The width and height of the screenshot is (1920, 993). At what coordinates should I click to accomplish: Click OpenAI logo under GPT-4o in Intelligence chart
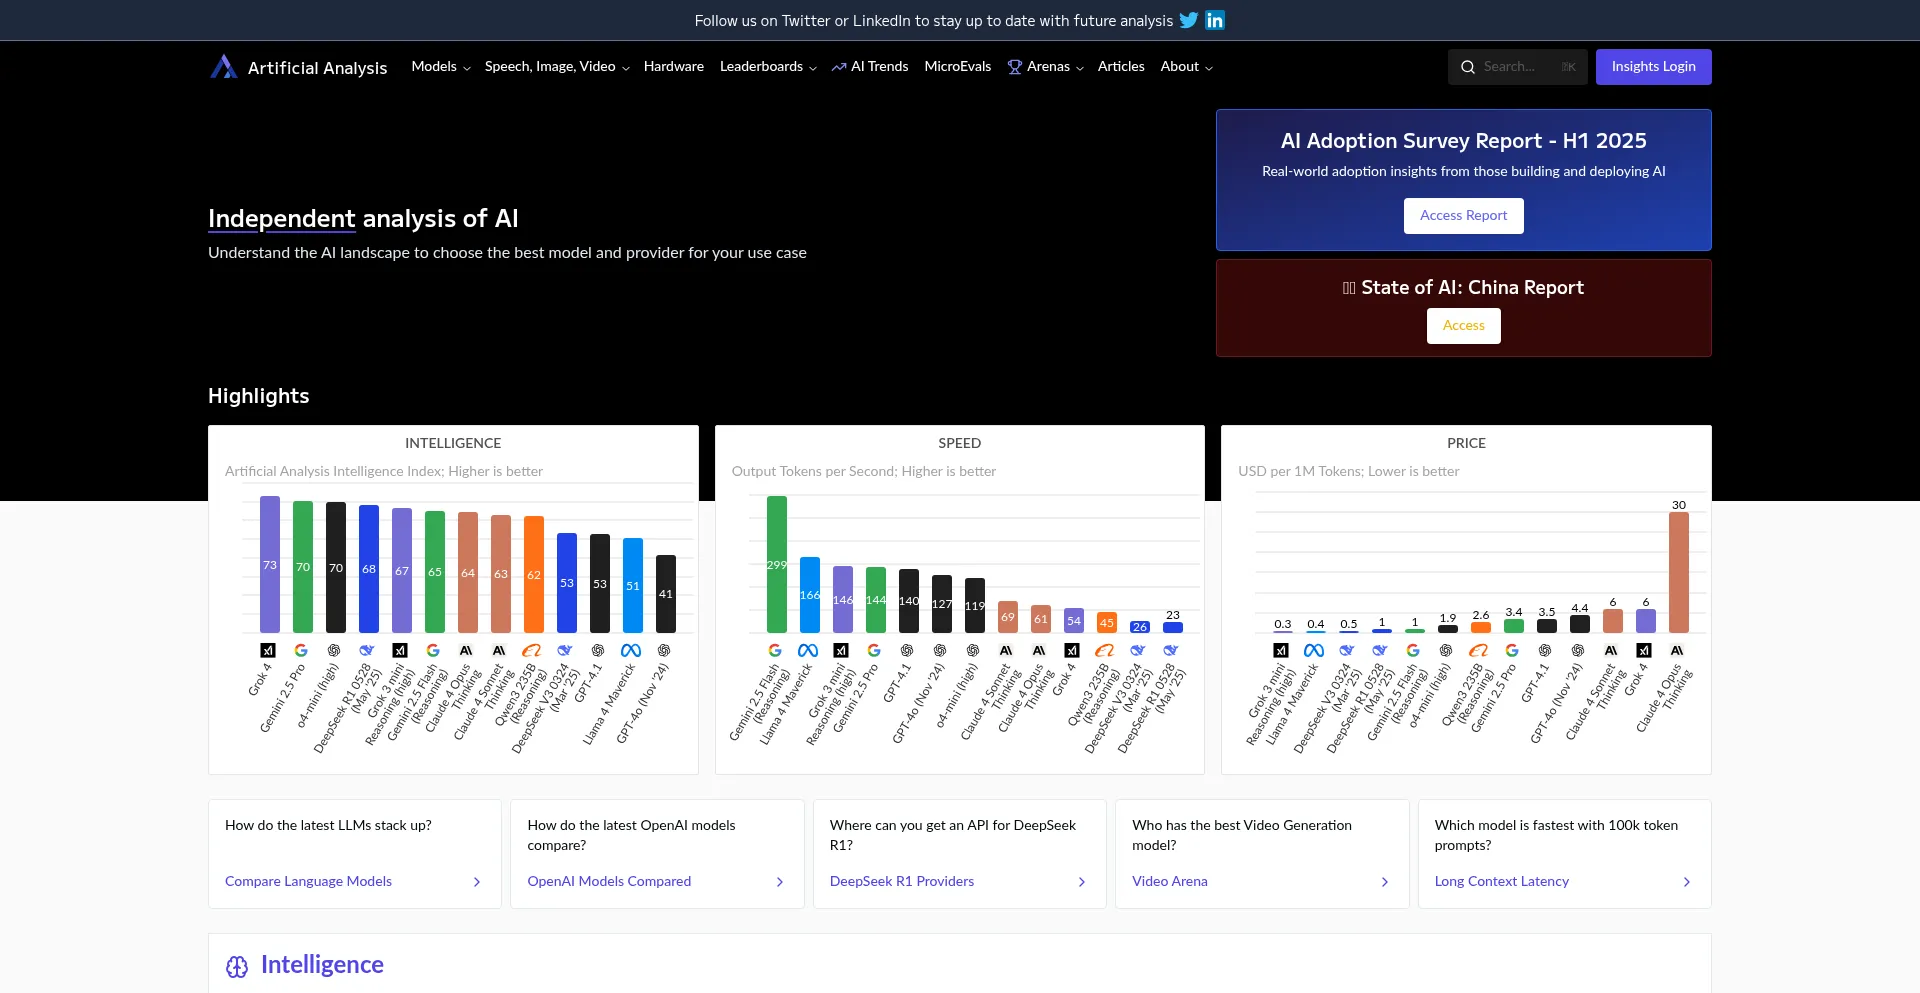pos(664,650)
